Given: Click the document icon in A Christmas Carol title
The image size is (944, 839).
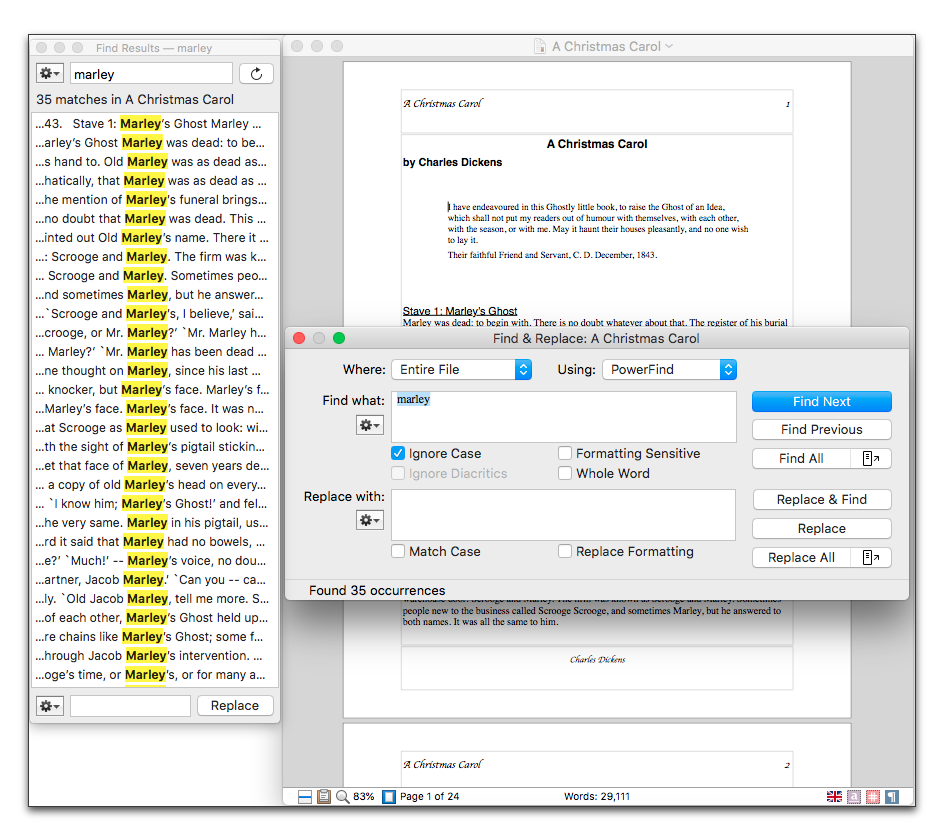Looking at the screenshot, I should coord(540,46).
